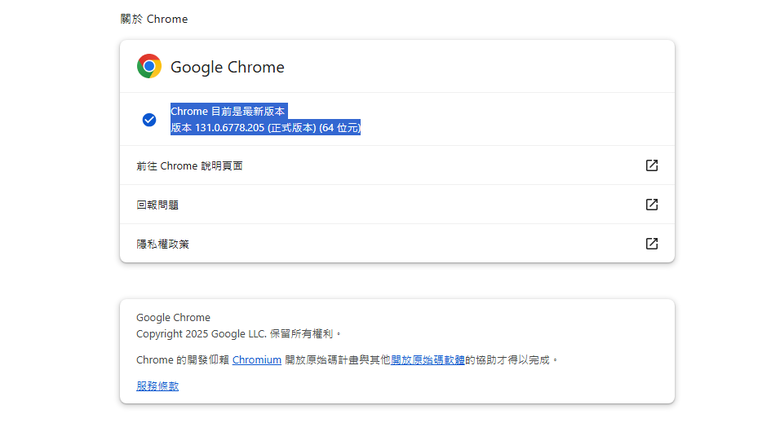Click the 保留所有權利 text

(301, 334)
